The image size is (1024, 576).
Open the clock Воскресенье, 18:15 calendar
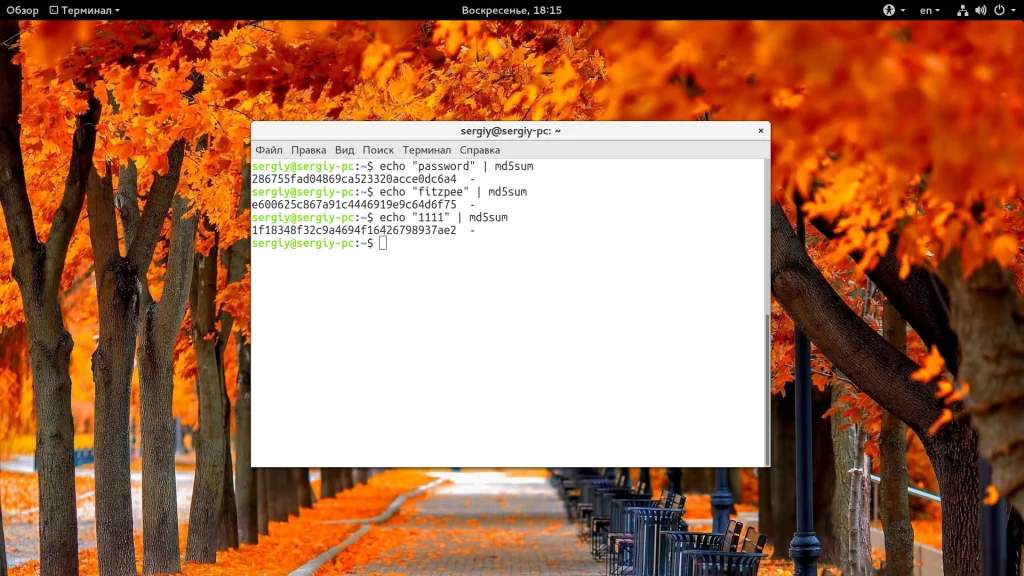[x=511, y=10]
